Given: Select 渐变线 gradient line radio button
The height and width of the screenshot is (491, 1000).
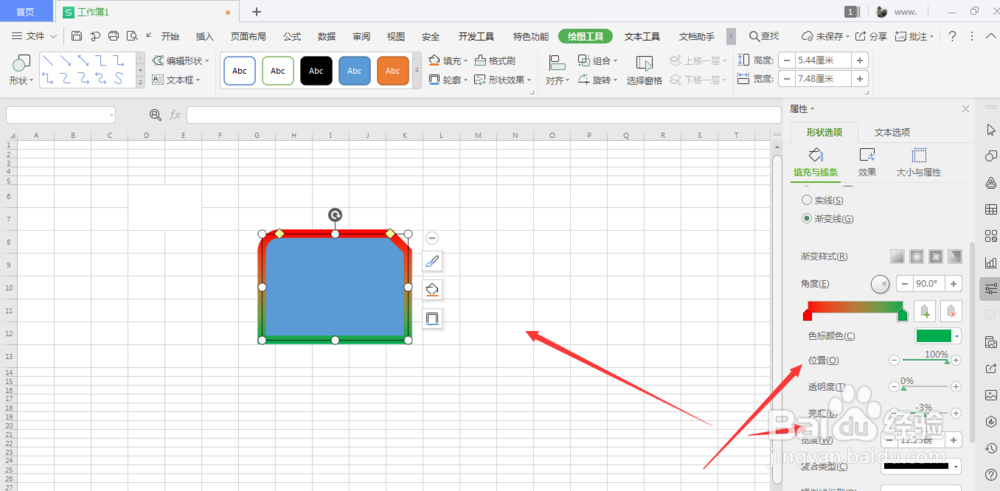Looking at the screenshot, I should point(807,219).
